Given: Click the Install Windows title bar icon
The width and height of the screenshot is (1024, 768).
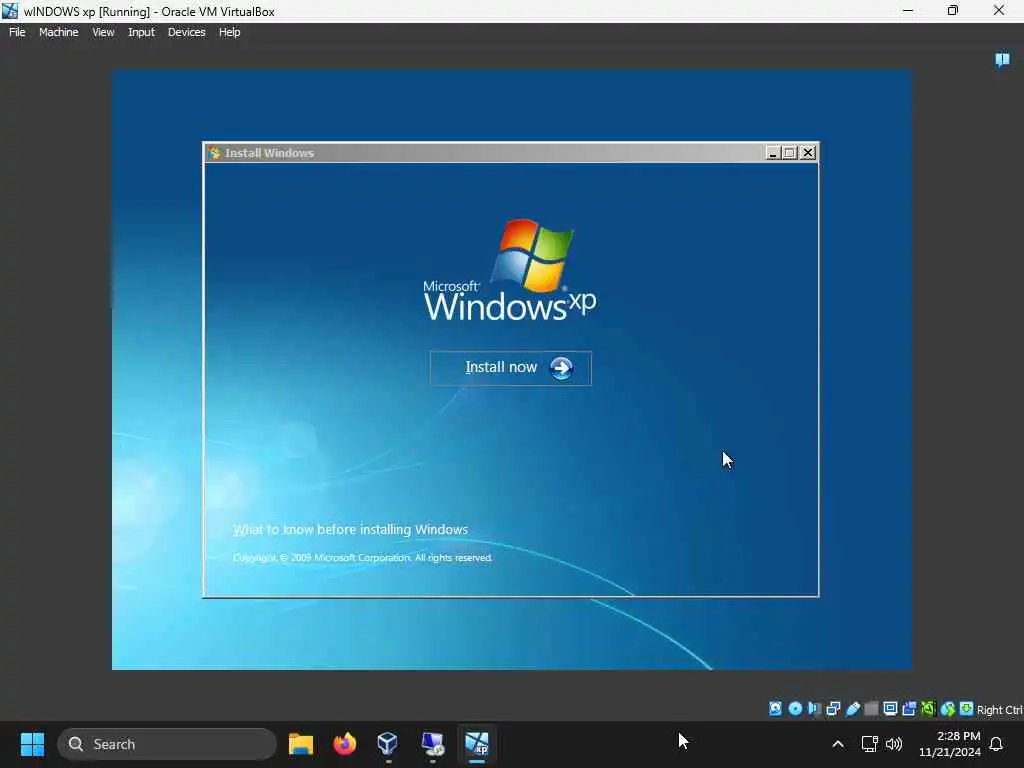Looking at the screenshot, I should (x=214, y=153).
